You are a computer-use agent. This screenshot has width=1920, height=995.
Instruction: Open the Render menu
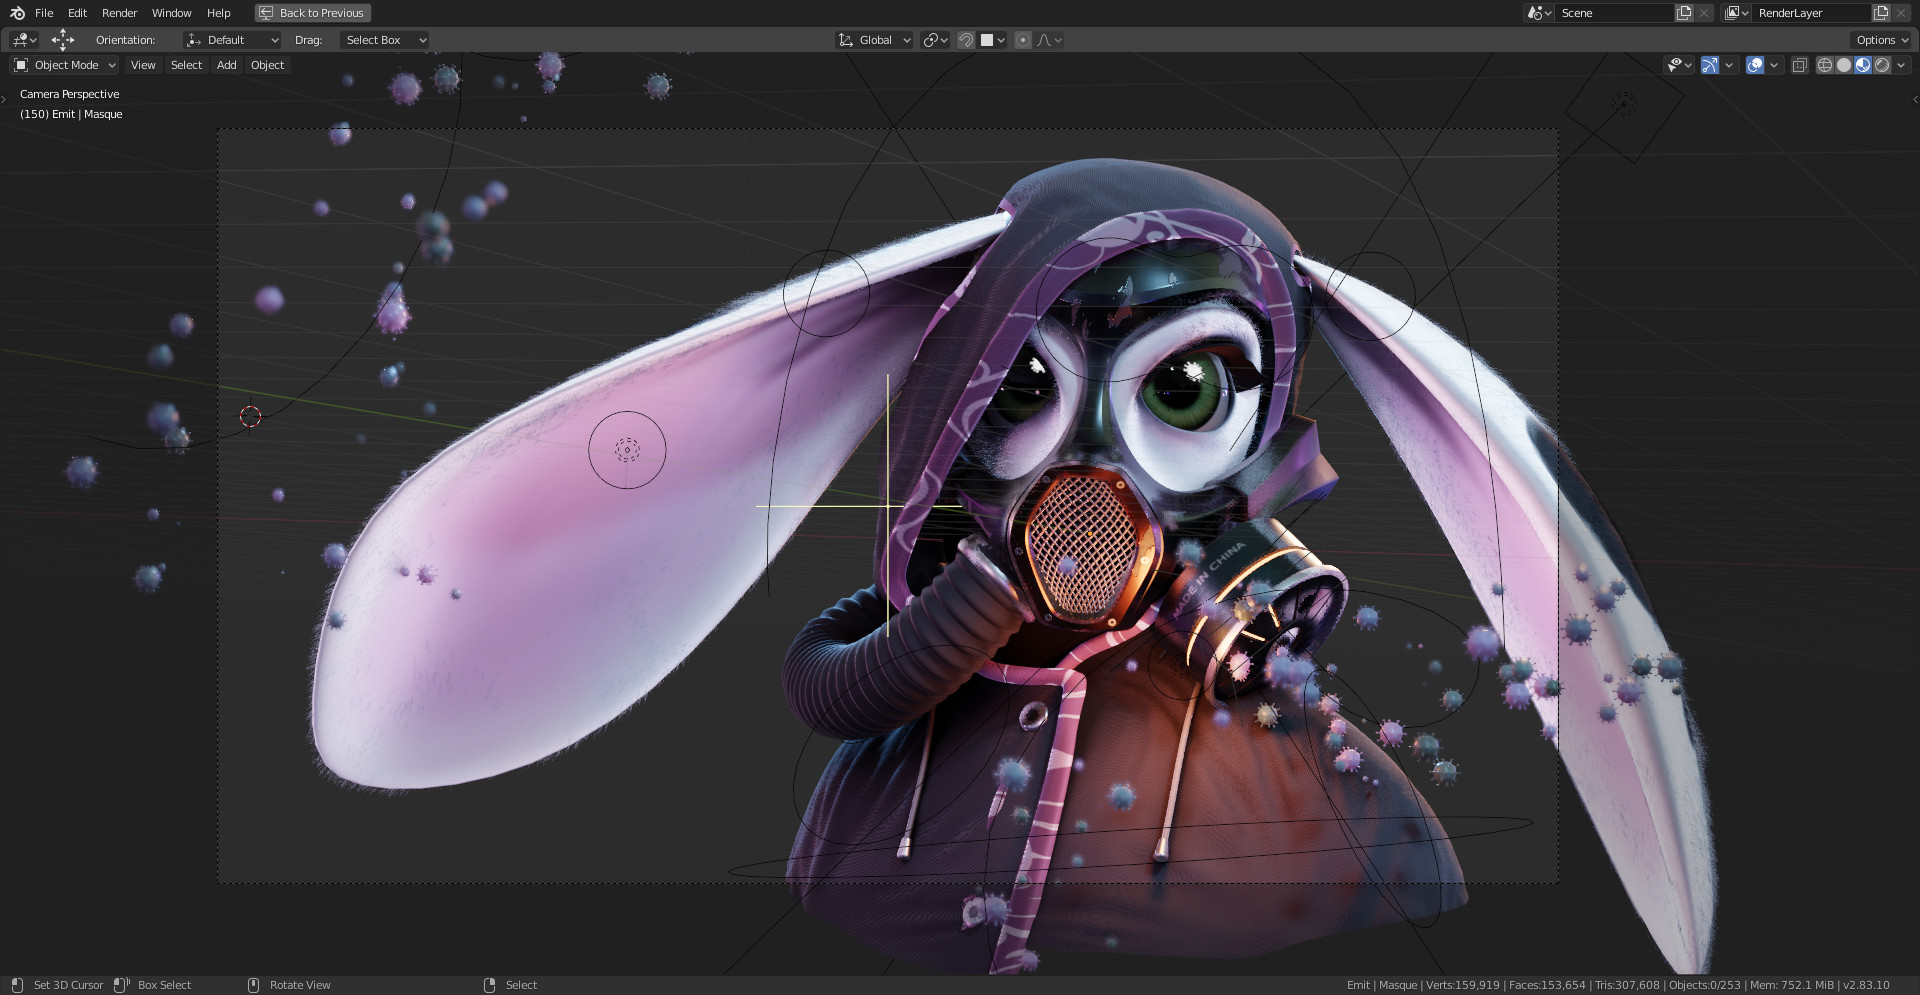pos(119,13)
